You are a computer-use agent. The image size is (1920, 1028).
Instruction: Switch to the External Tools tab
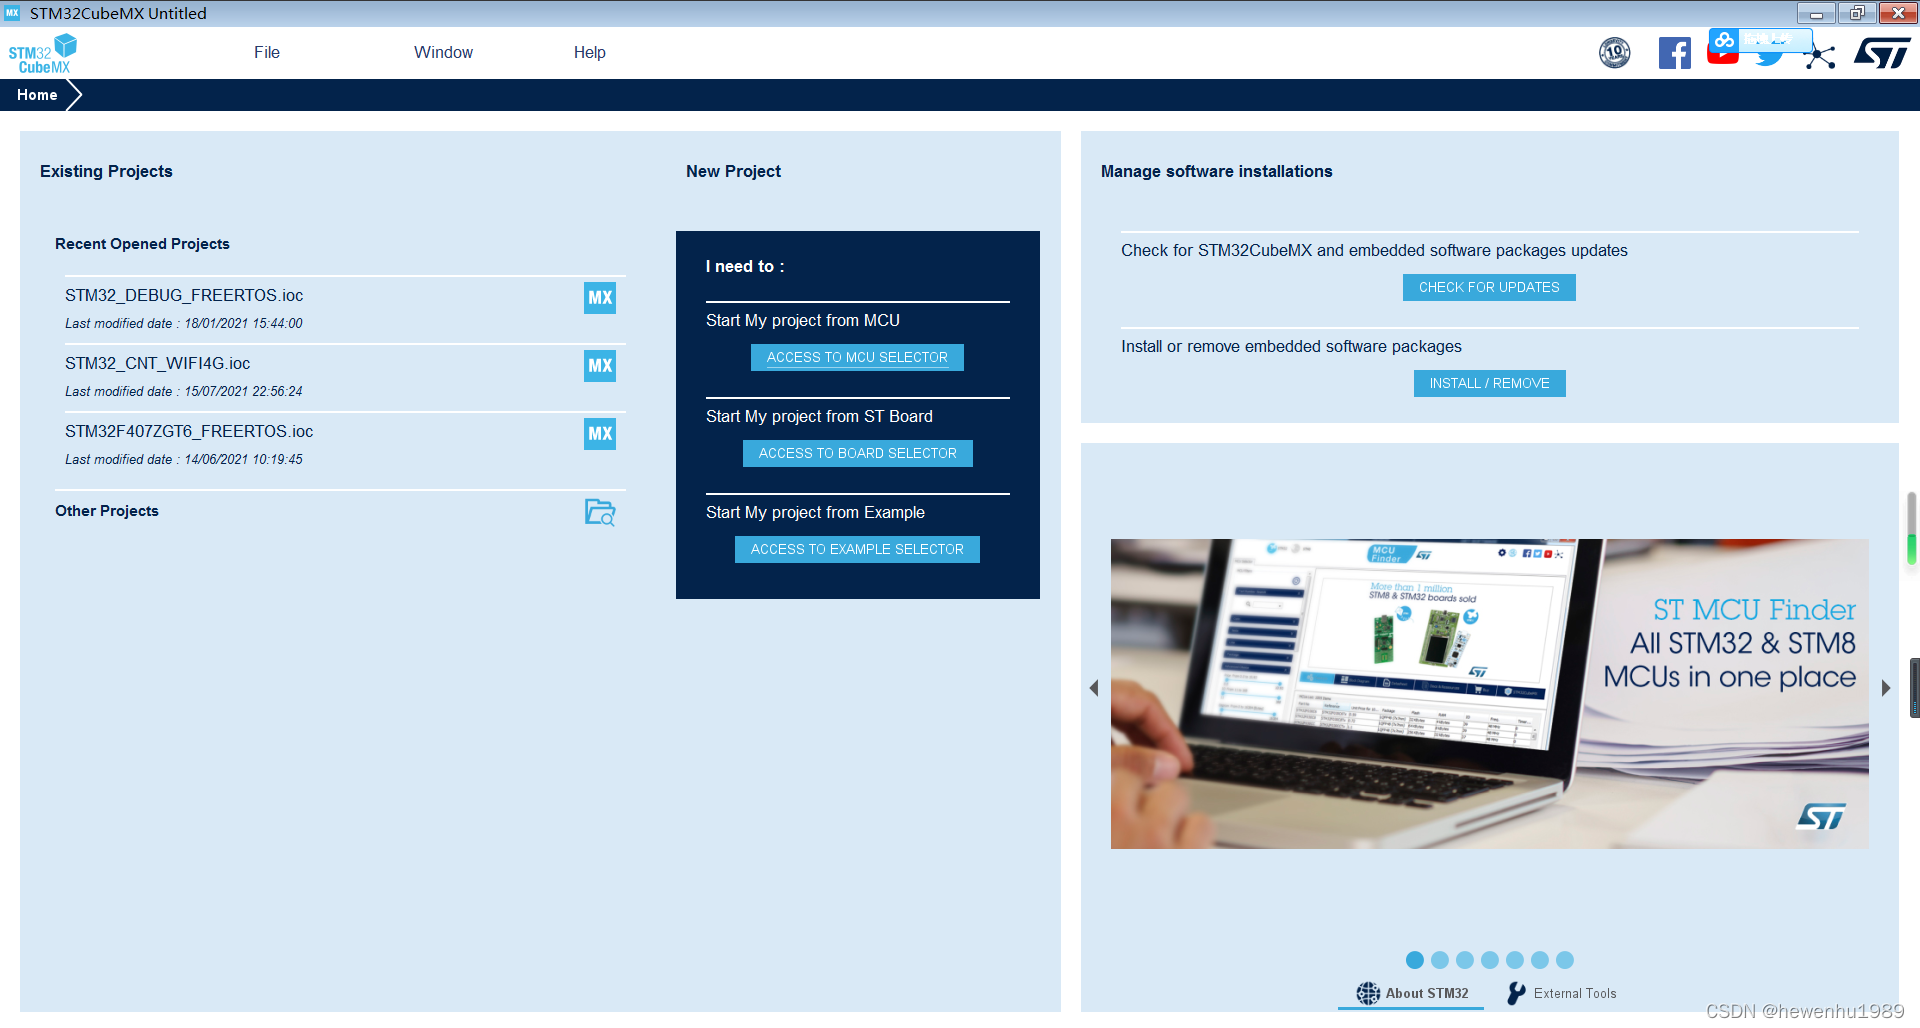[1561, 993]
